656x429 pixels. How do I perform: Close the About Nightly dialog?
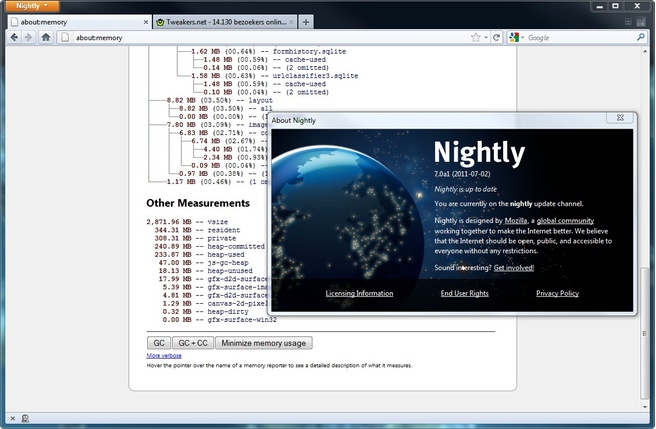click(x=620, y=118)
